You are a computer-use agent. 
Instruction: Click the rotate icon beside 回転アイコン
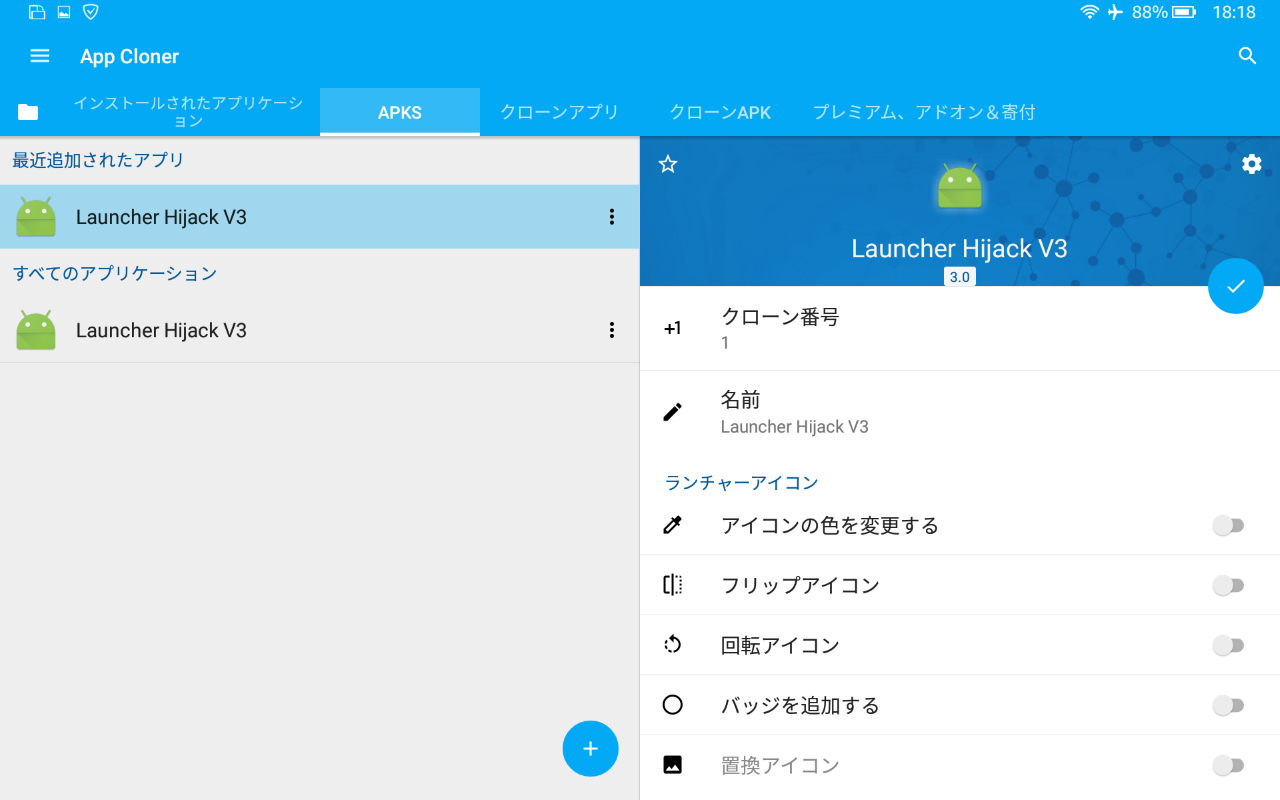(672, 644)
